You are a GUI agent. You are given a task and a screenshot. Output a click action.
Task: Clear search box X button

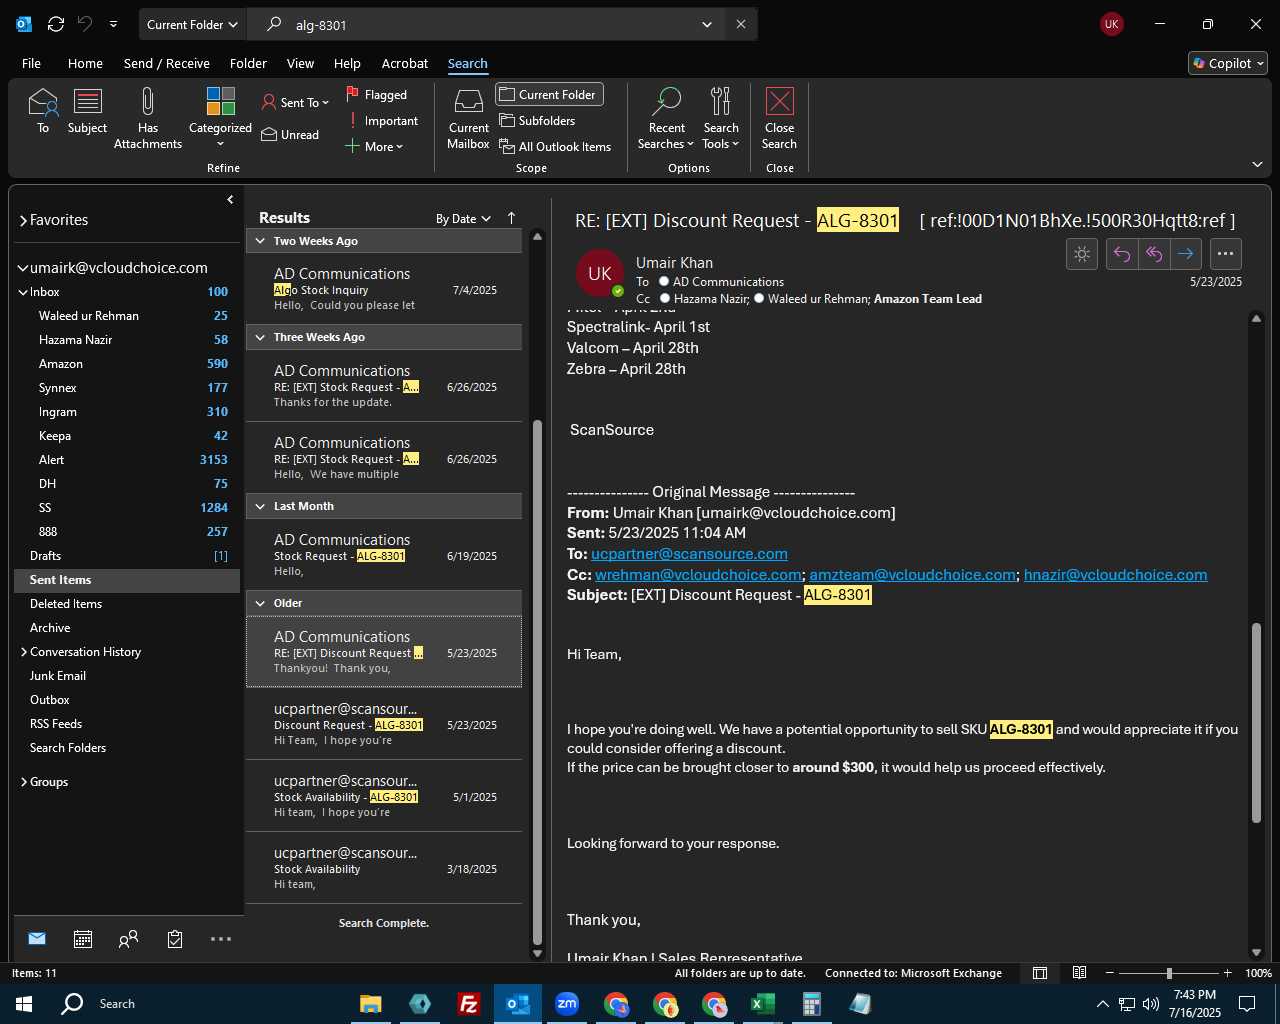coord(741,24)
